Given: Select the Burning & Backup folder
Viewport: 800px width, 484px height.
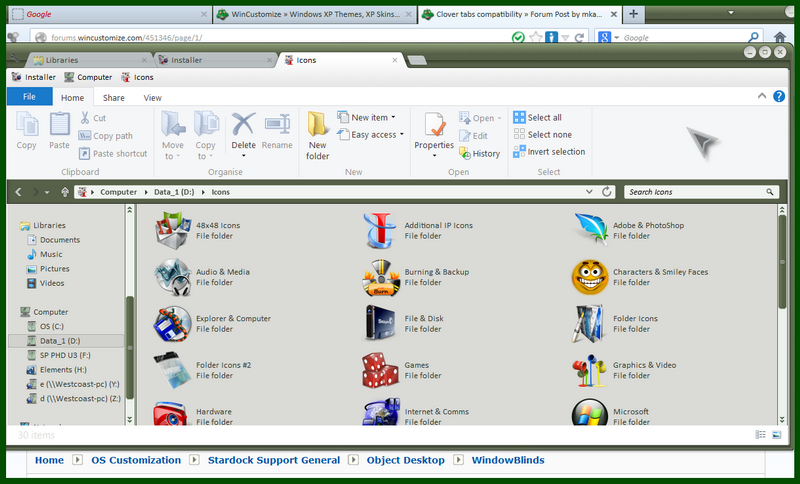Looking at the screenshot, I should 416,277.
